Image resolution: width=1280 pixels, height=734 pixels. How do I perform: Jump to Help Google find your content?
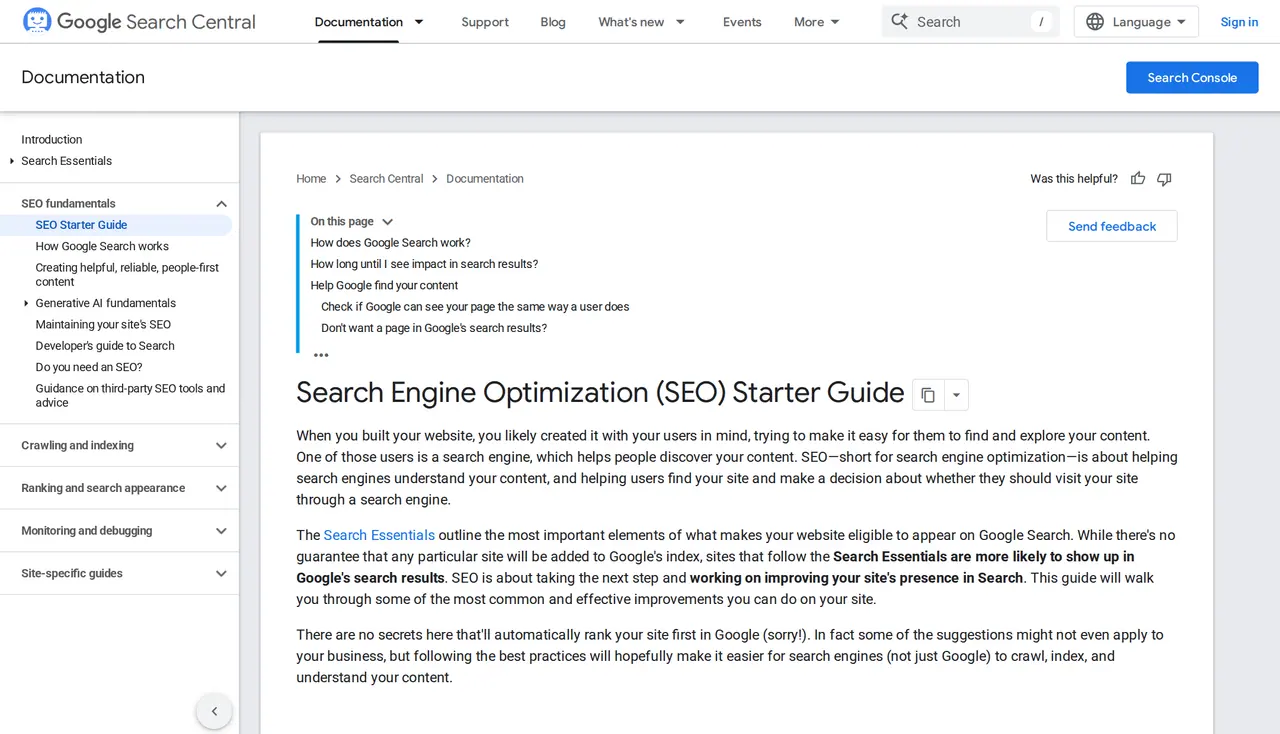coord(384,286)
